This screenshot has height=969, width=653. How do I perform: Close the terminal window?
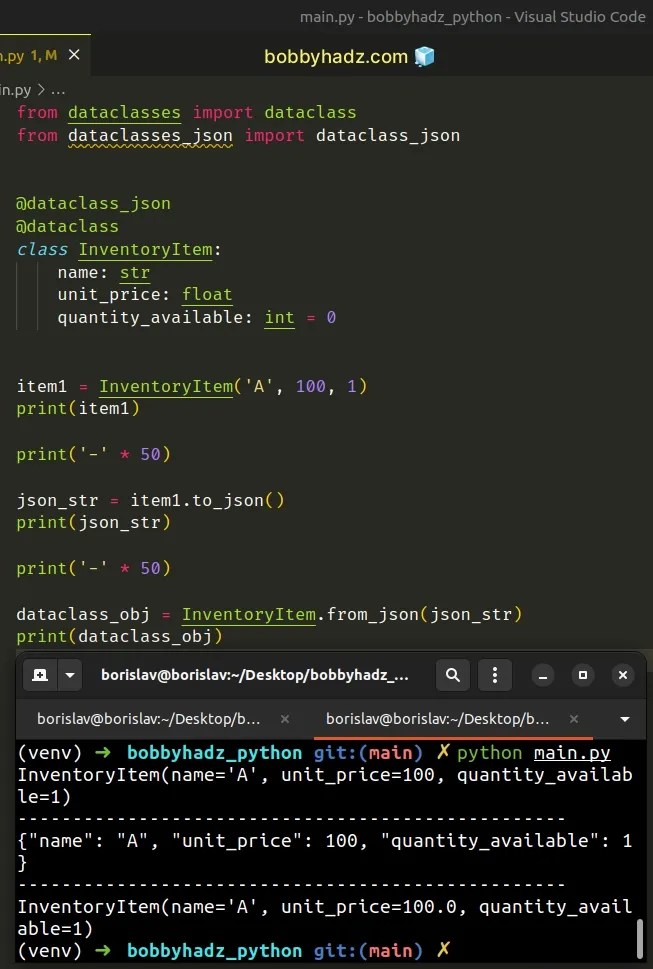click(623, 675)
